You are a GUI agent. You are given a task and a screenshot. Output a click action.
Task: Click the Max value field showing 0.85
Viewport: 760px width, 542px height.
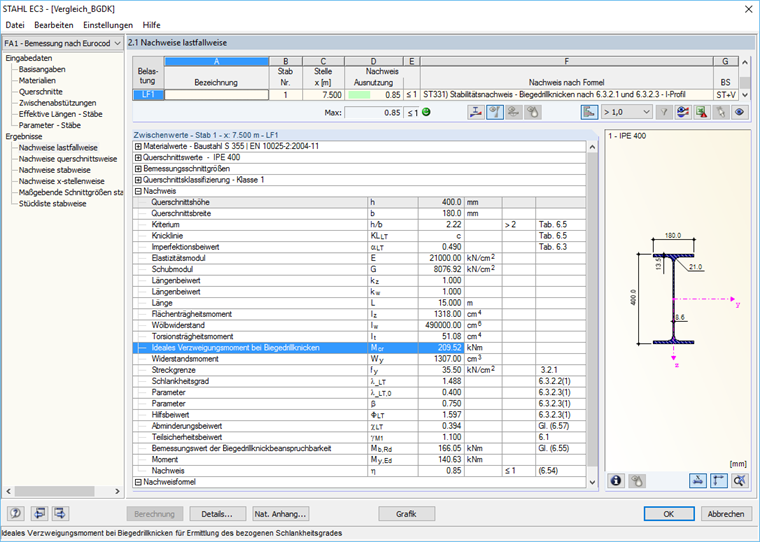373,112
